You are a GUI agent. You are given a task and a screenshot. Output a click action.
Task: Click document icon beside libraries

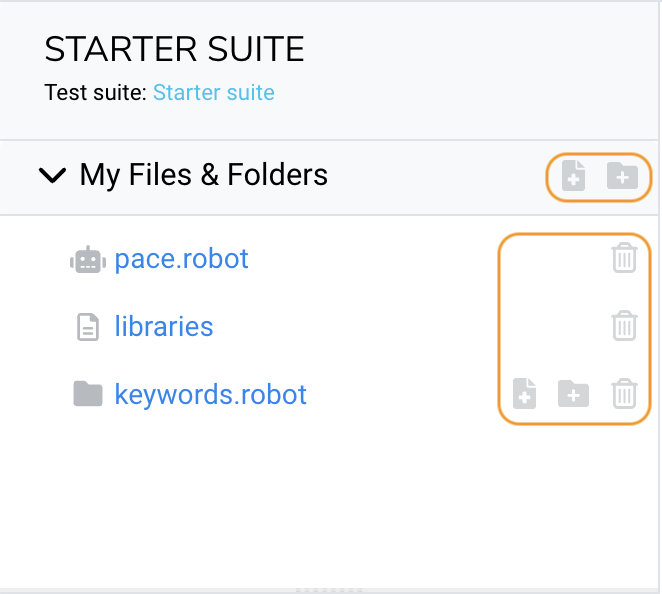click(88, 327)
